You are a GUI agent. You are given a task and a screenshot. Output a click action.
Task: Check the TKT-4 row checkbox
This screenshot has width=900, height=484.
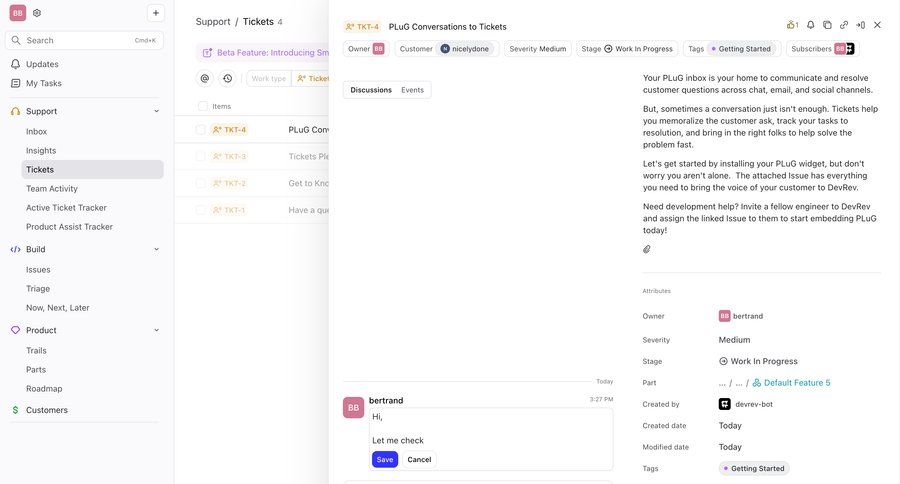[x=200, y=130]
